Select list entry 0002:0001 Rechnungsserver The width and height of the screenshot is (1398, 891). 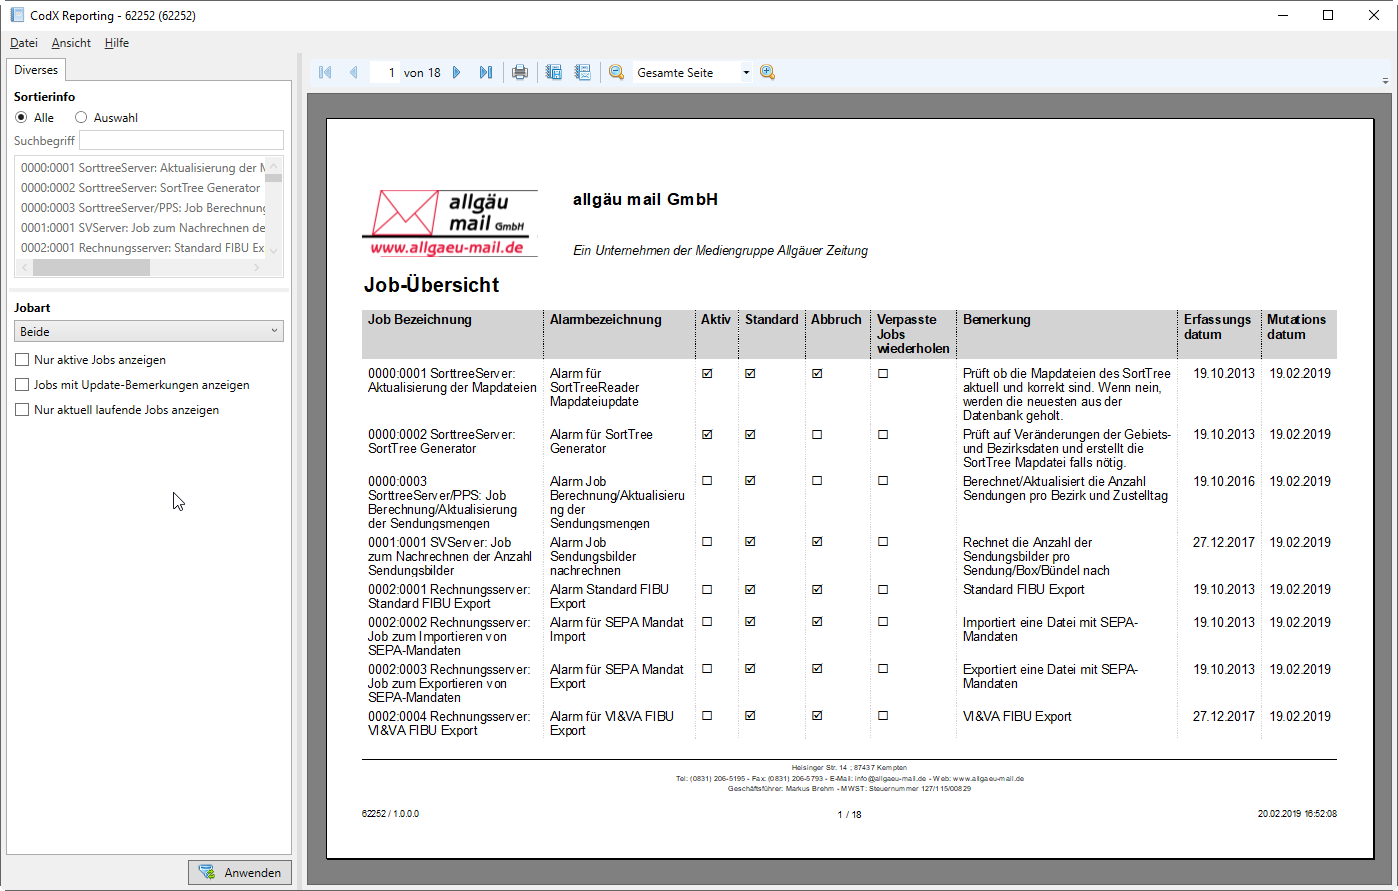(143, 248)
